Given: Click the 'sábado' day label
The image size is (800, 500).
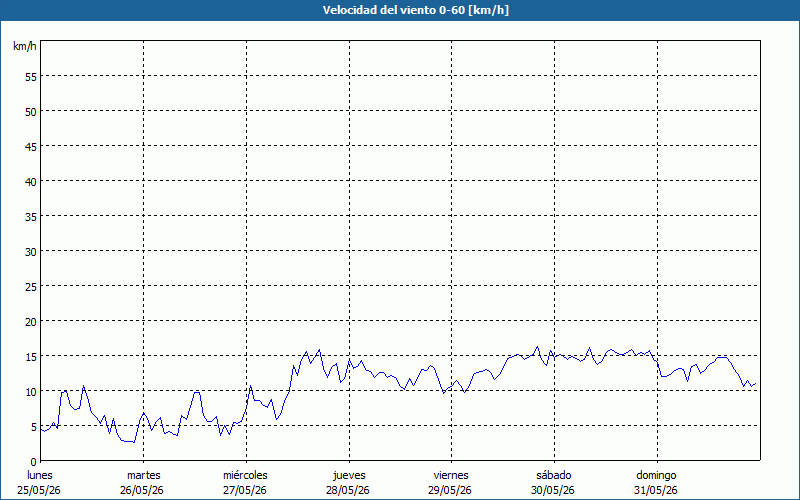Looking at the screenshot, I should pyautogui.click(x=554, y=475).
